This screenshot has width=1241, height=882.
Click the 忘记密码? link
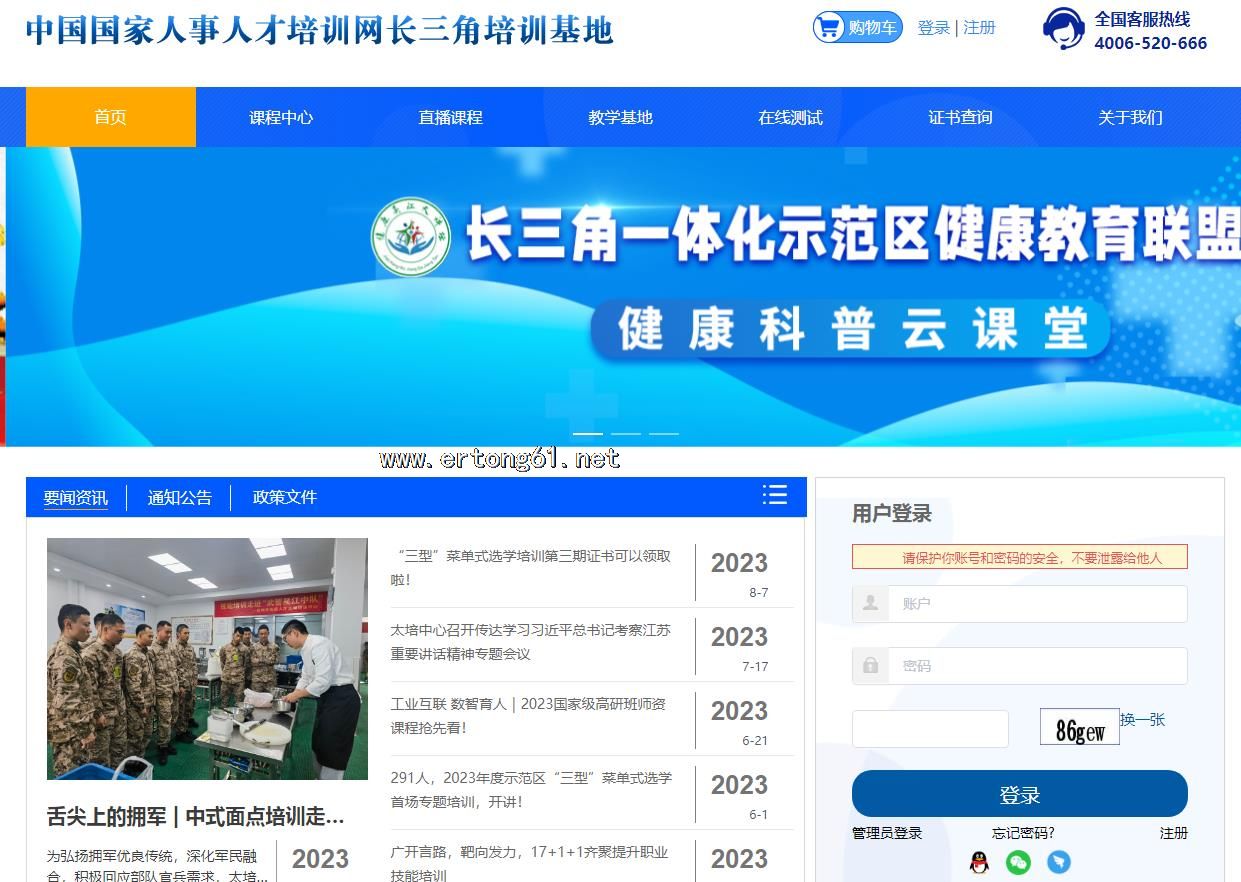[1023, 833]
